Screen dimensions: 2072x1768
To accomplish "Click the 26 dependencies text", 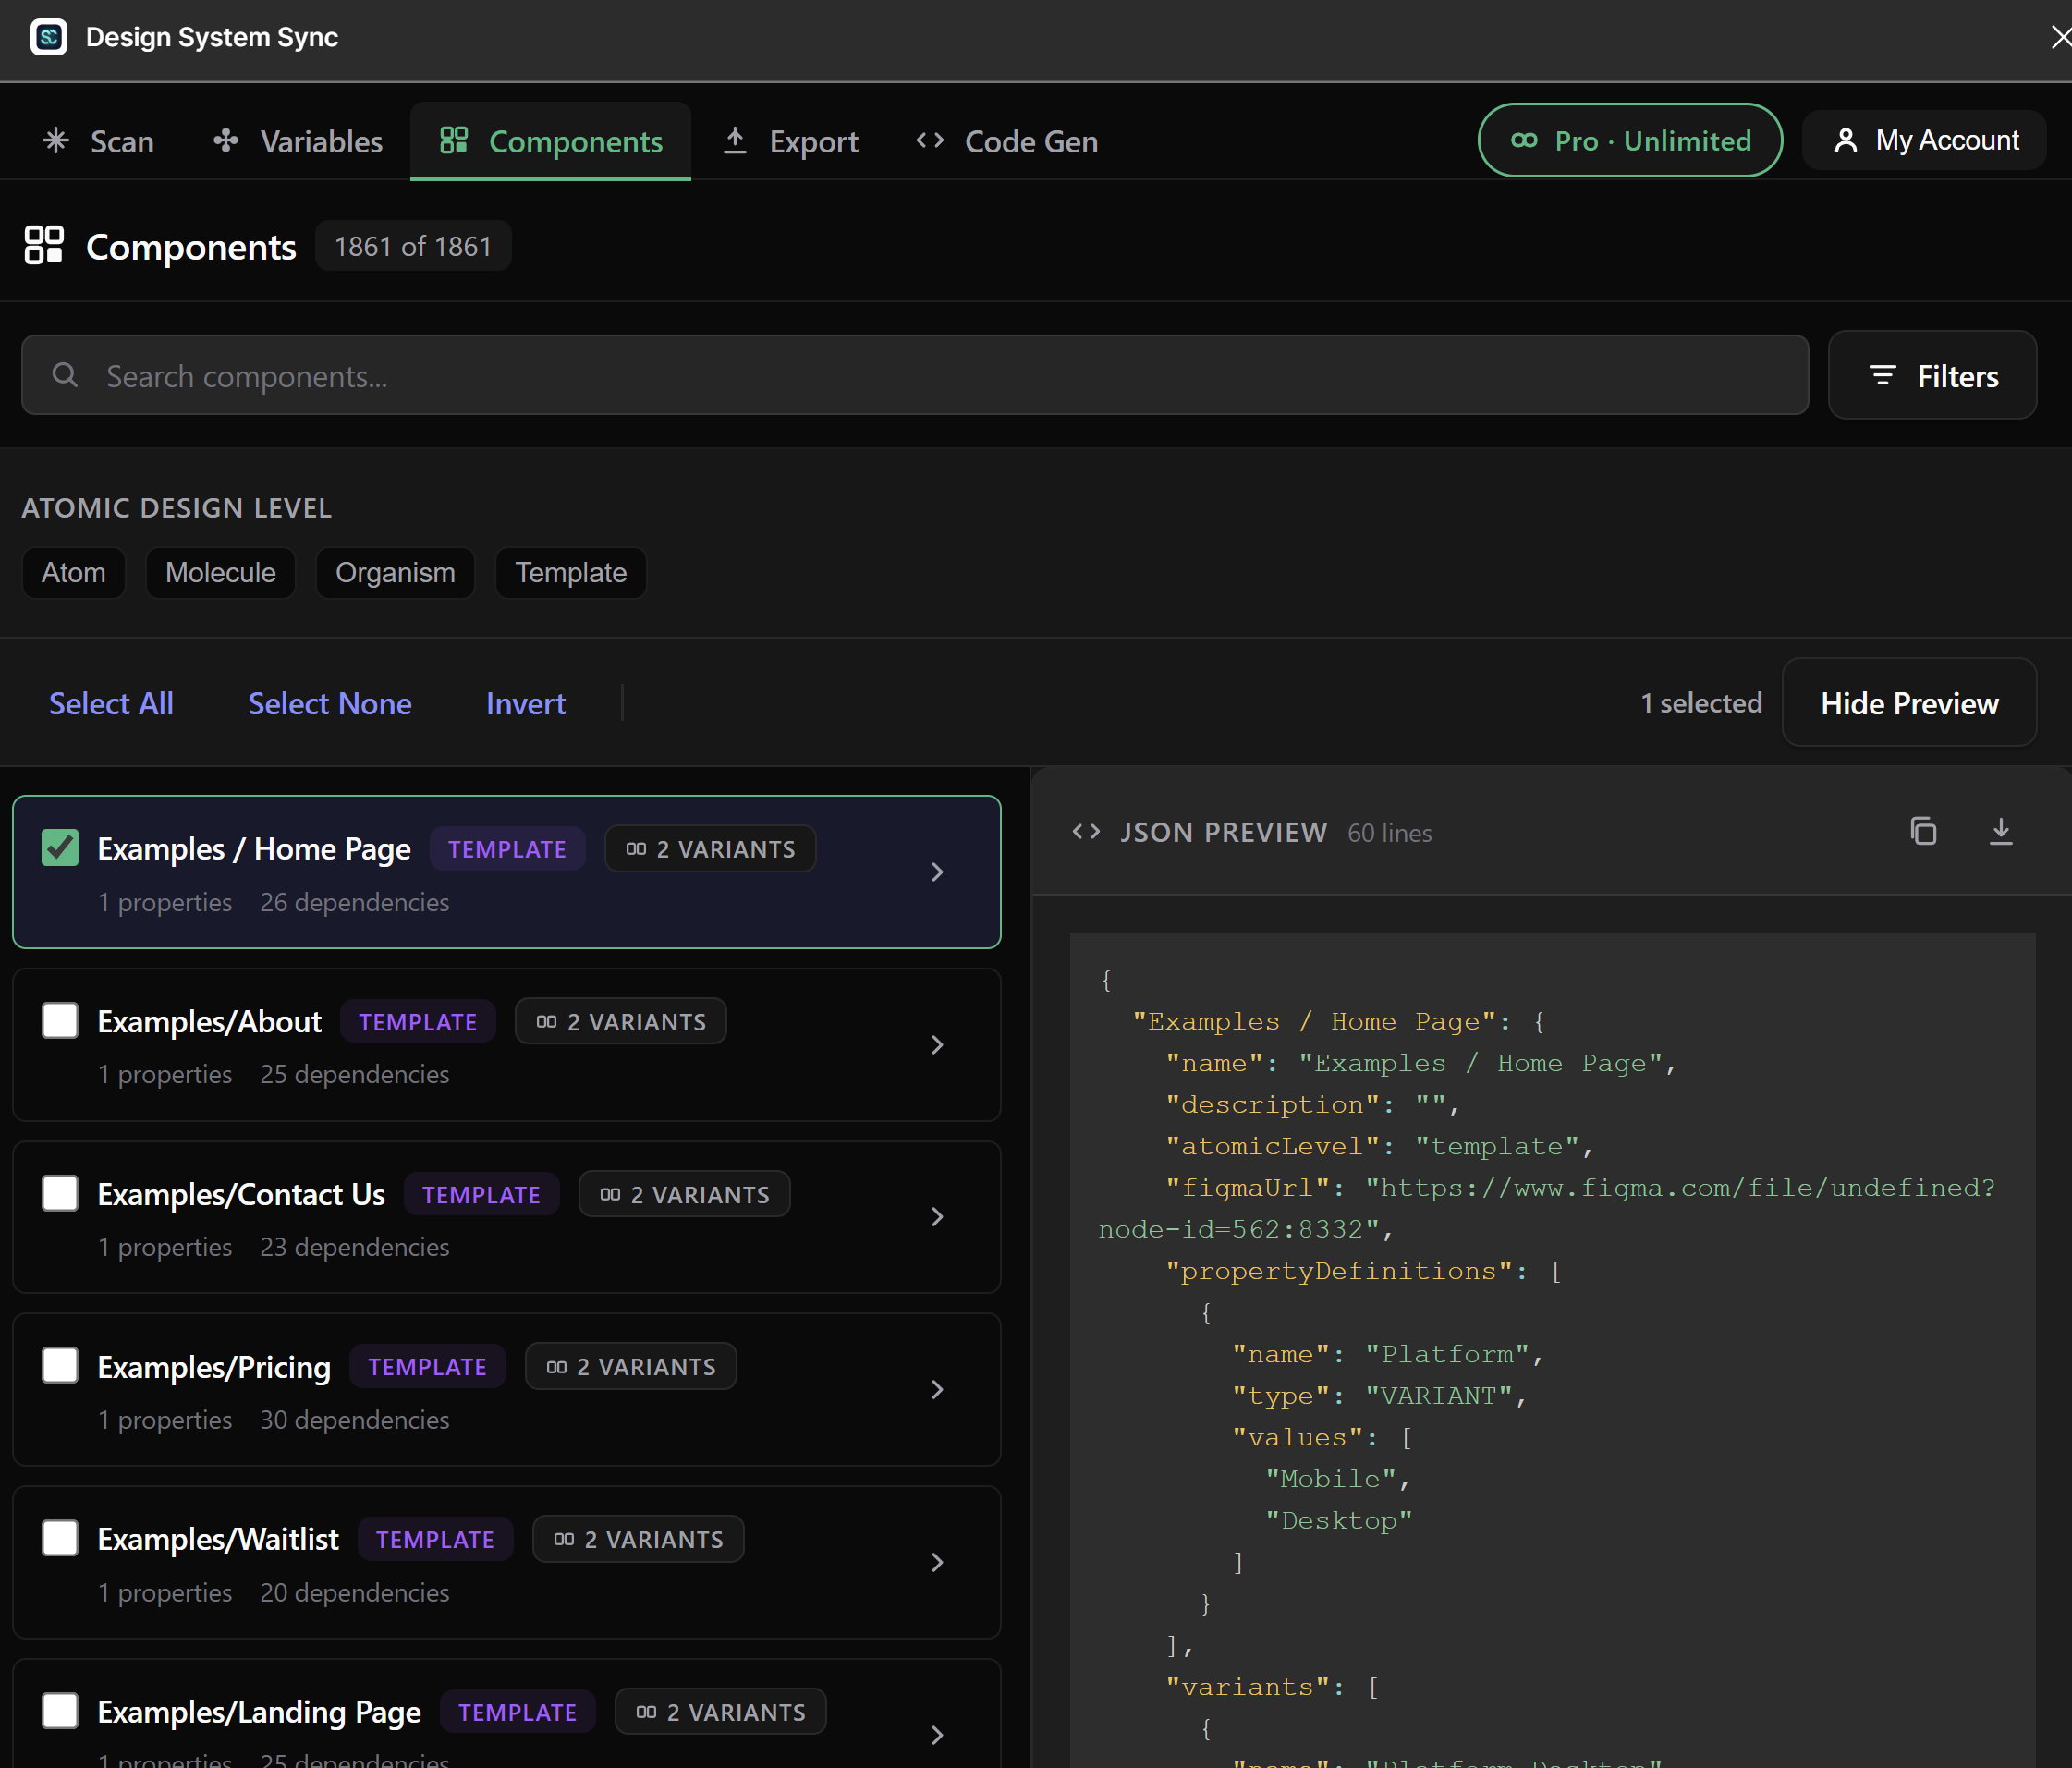I will click(x=355, y=902).
